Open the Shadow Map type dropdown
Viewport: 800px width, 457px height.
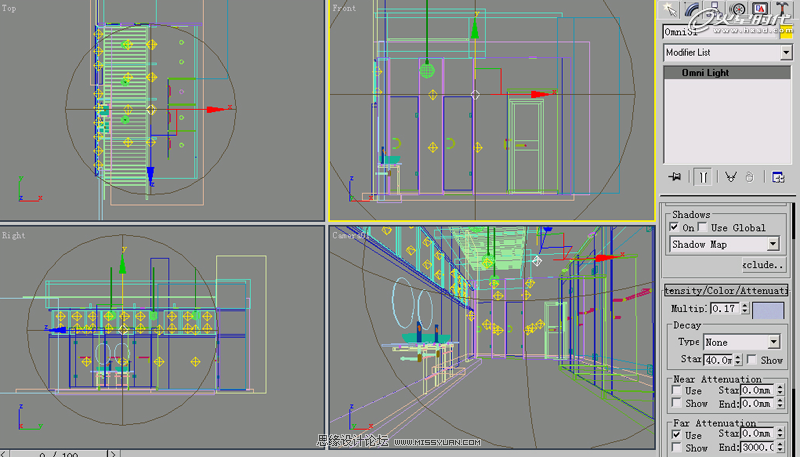pos(773,244)
